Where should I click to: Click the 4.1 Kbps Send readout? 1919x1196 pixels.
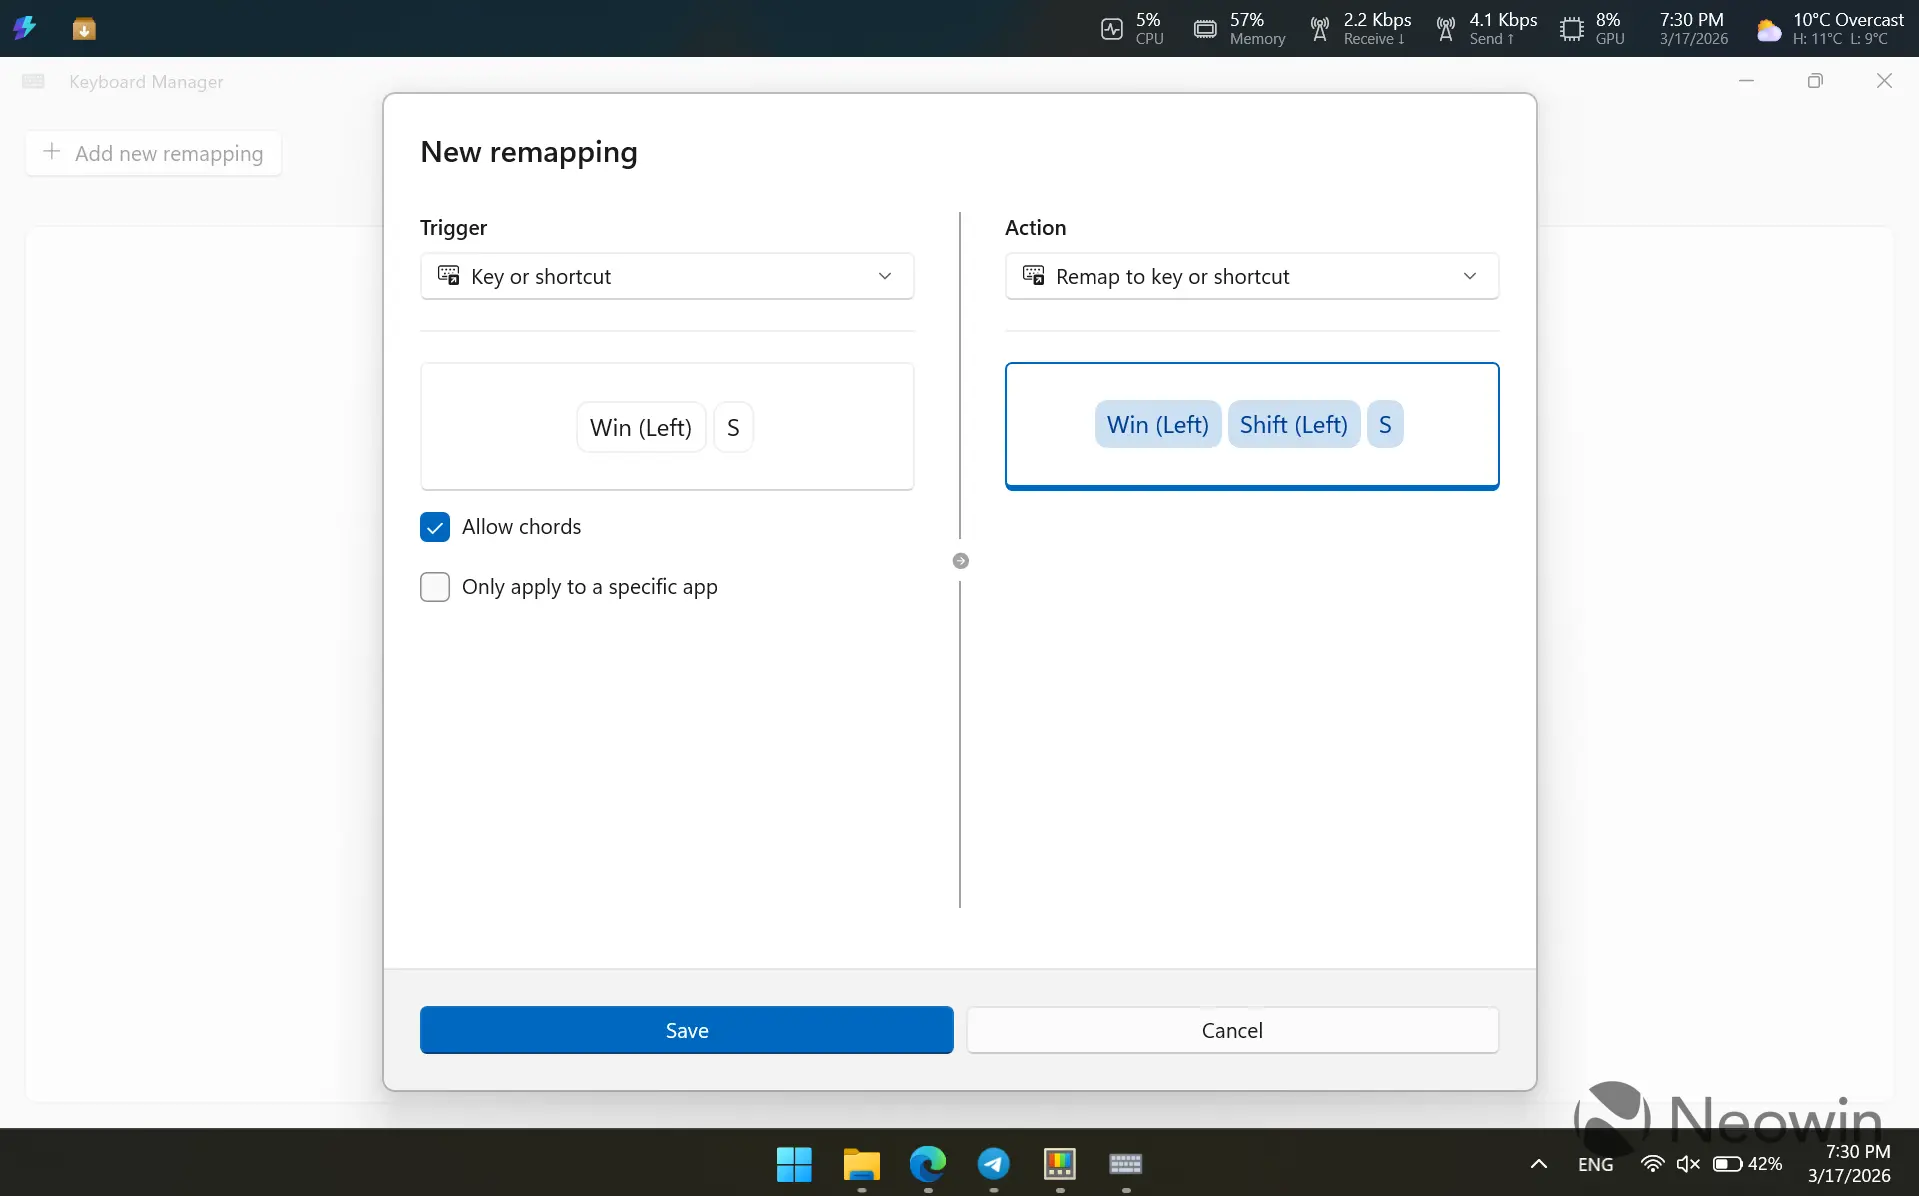coord(1503,29)
